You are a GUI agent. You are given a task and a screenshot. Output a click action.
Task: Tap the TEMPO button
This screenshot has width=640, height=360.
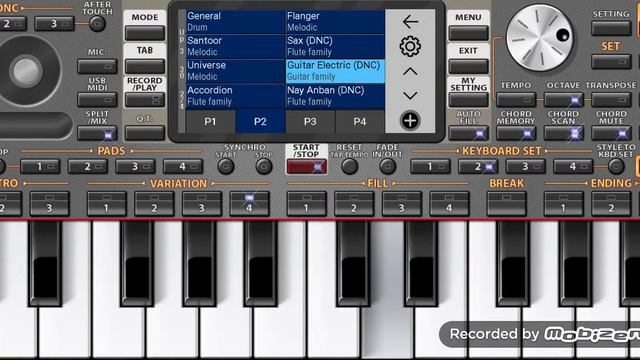pos(516,100)
